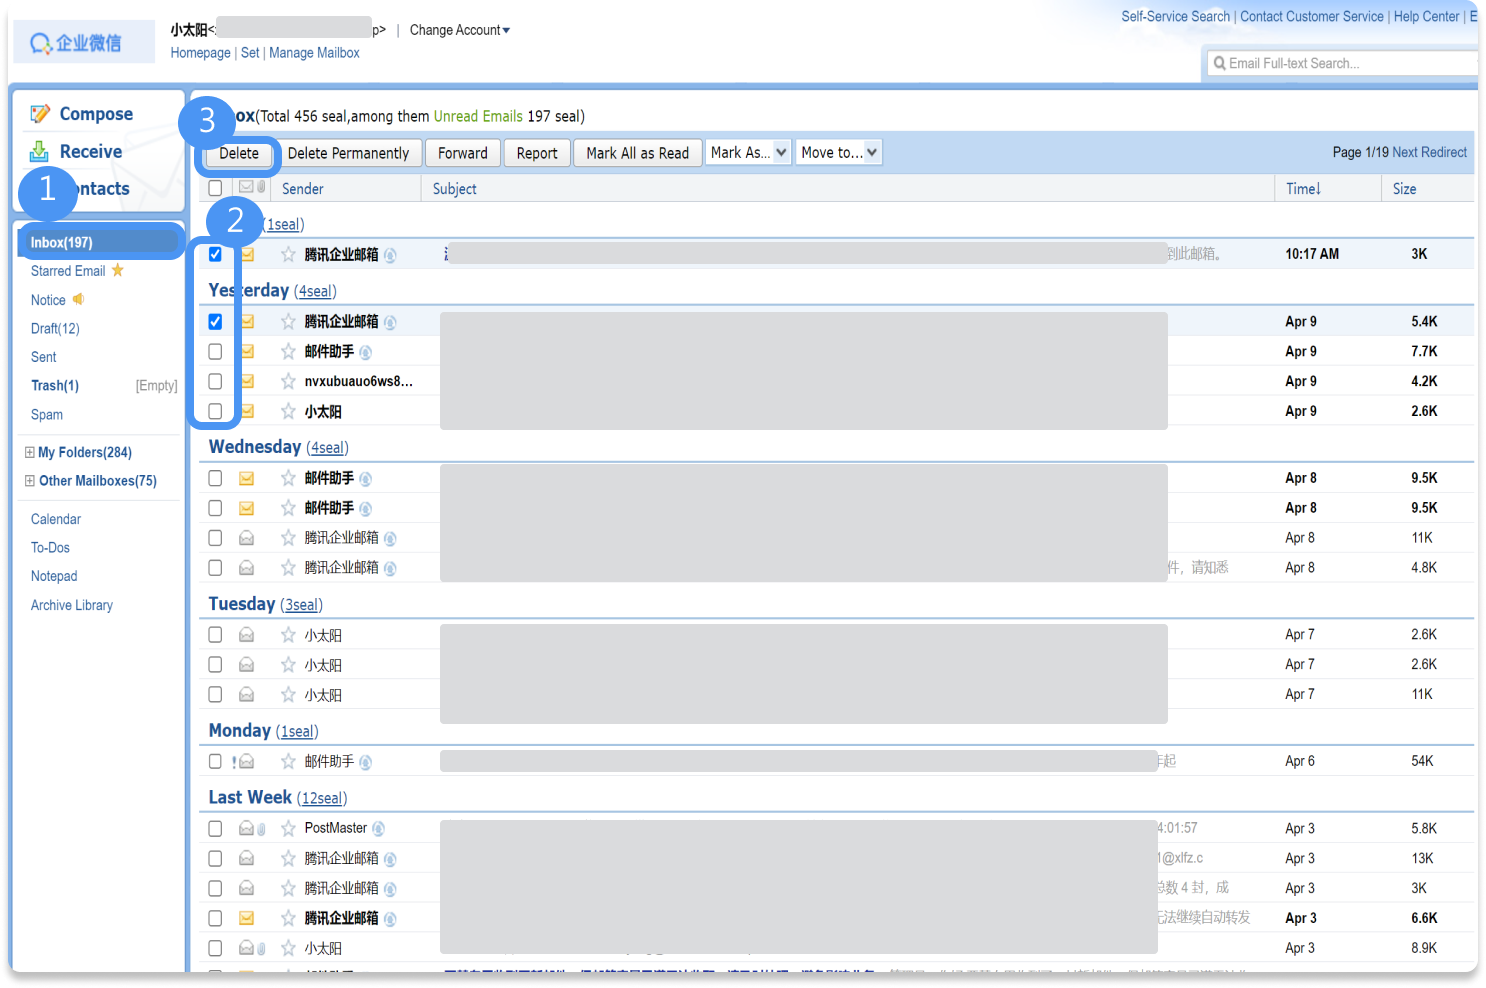Screen dimensions: 1486x988
Task: Expand the Other Mailboxes(75) tree
Action: click(30, 481)
